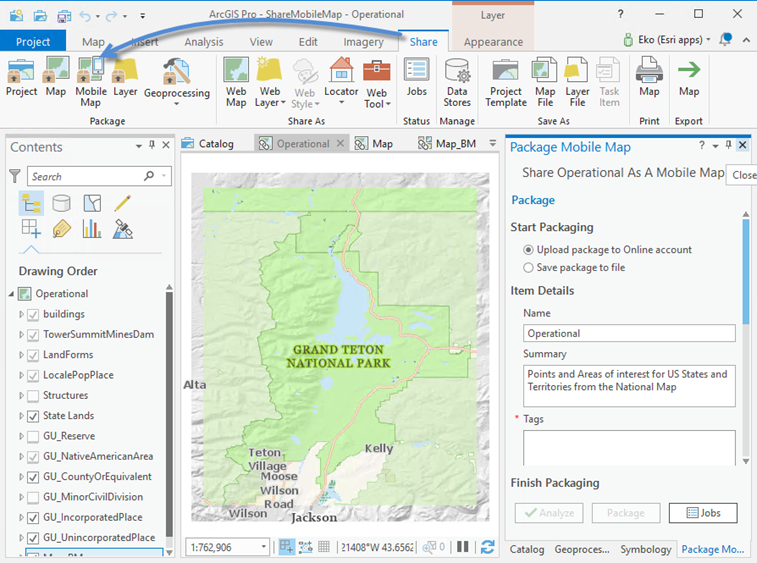Toggle LandForms layer checkbox
757x563 pixels.
click(33, 356)
